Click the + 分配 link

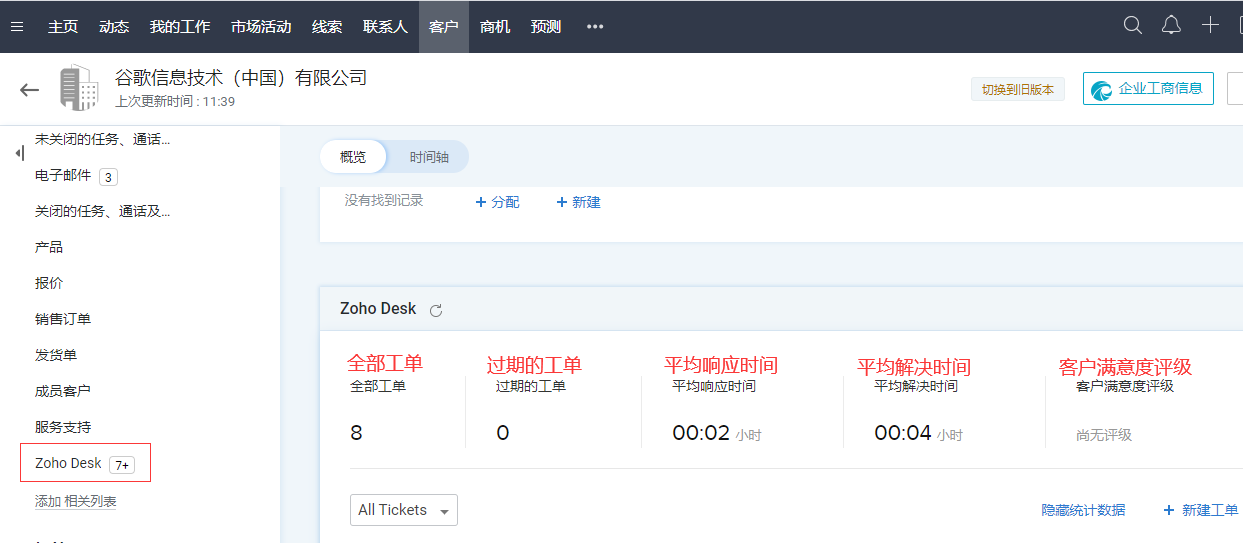(x=497, y=202)
